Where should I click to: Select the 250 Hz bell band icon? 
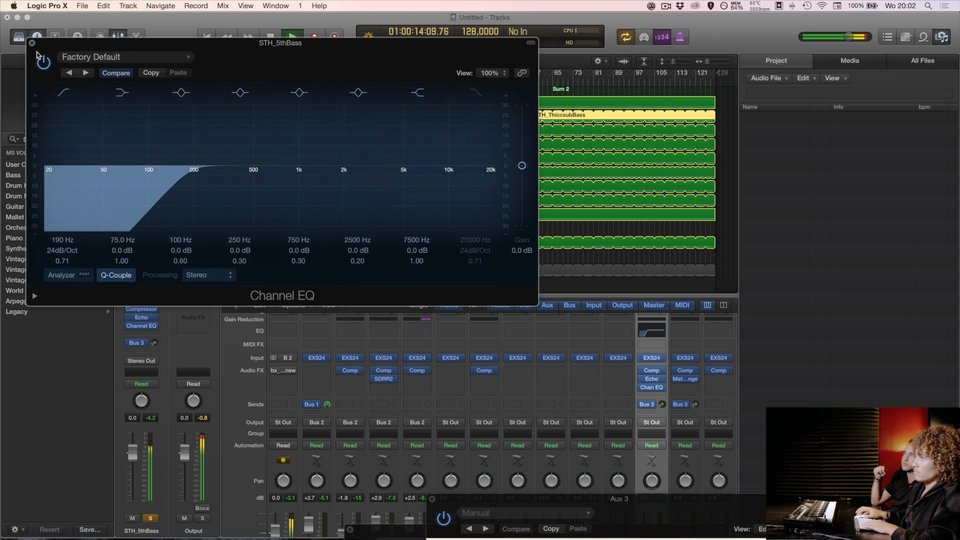[240, 92]
